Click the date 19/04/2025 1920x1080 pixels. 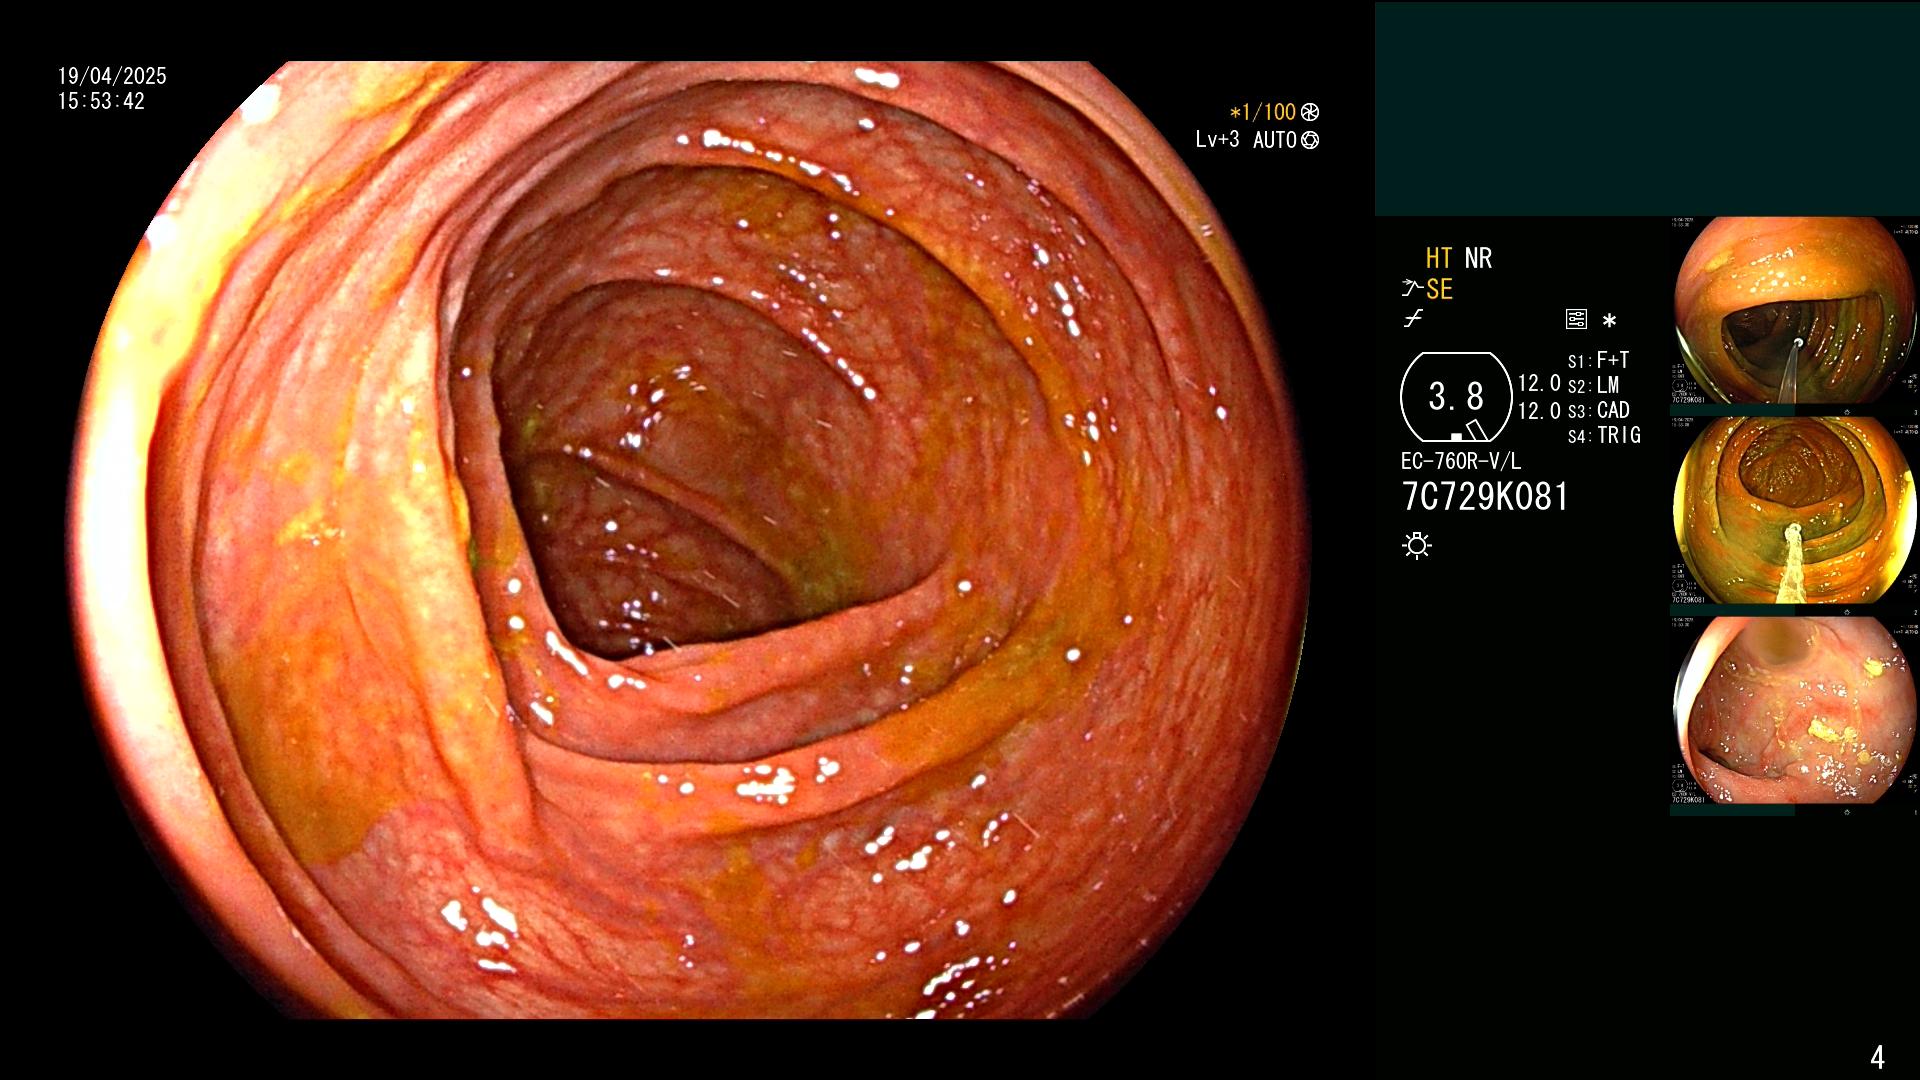point(112,76)
